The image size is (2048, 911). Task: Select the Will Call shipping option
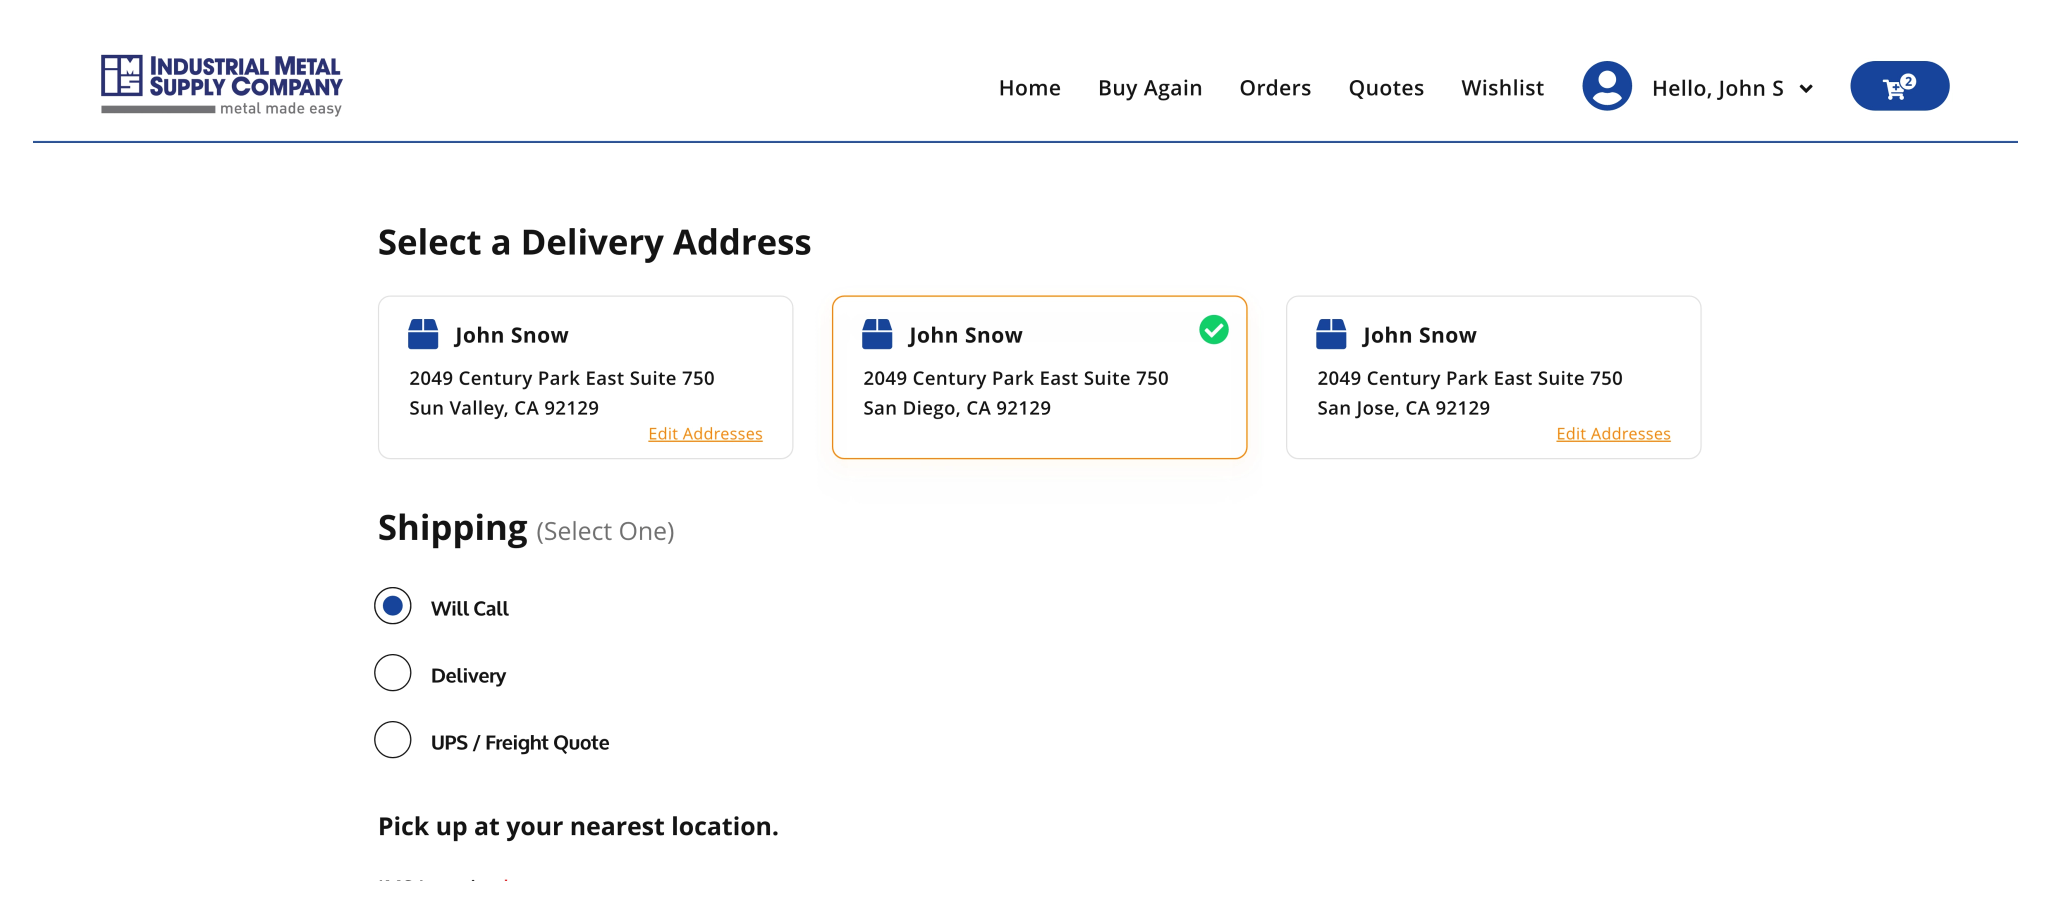point(393,606)
